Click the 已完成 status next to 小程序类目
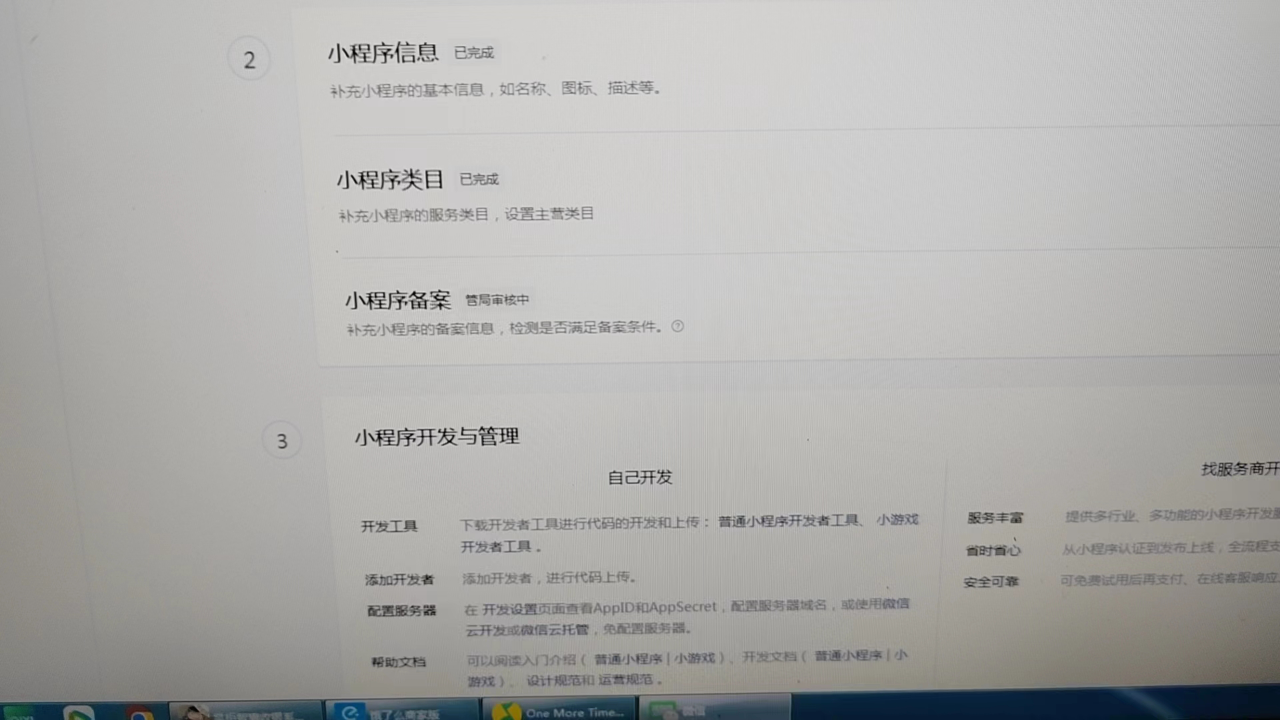This screenshot has width=1280, height=720. pos(479,179)
